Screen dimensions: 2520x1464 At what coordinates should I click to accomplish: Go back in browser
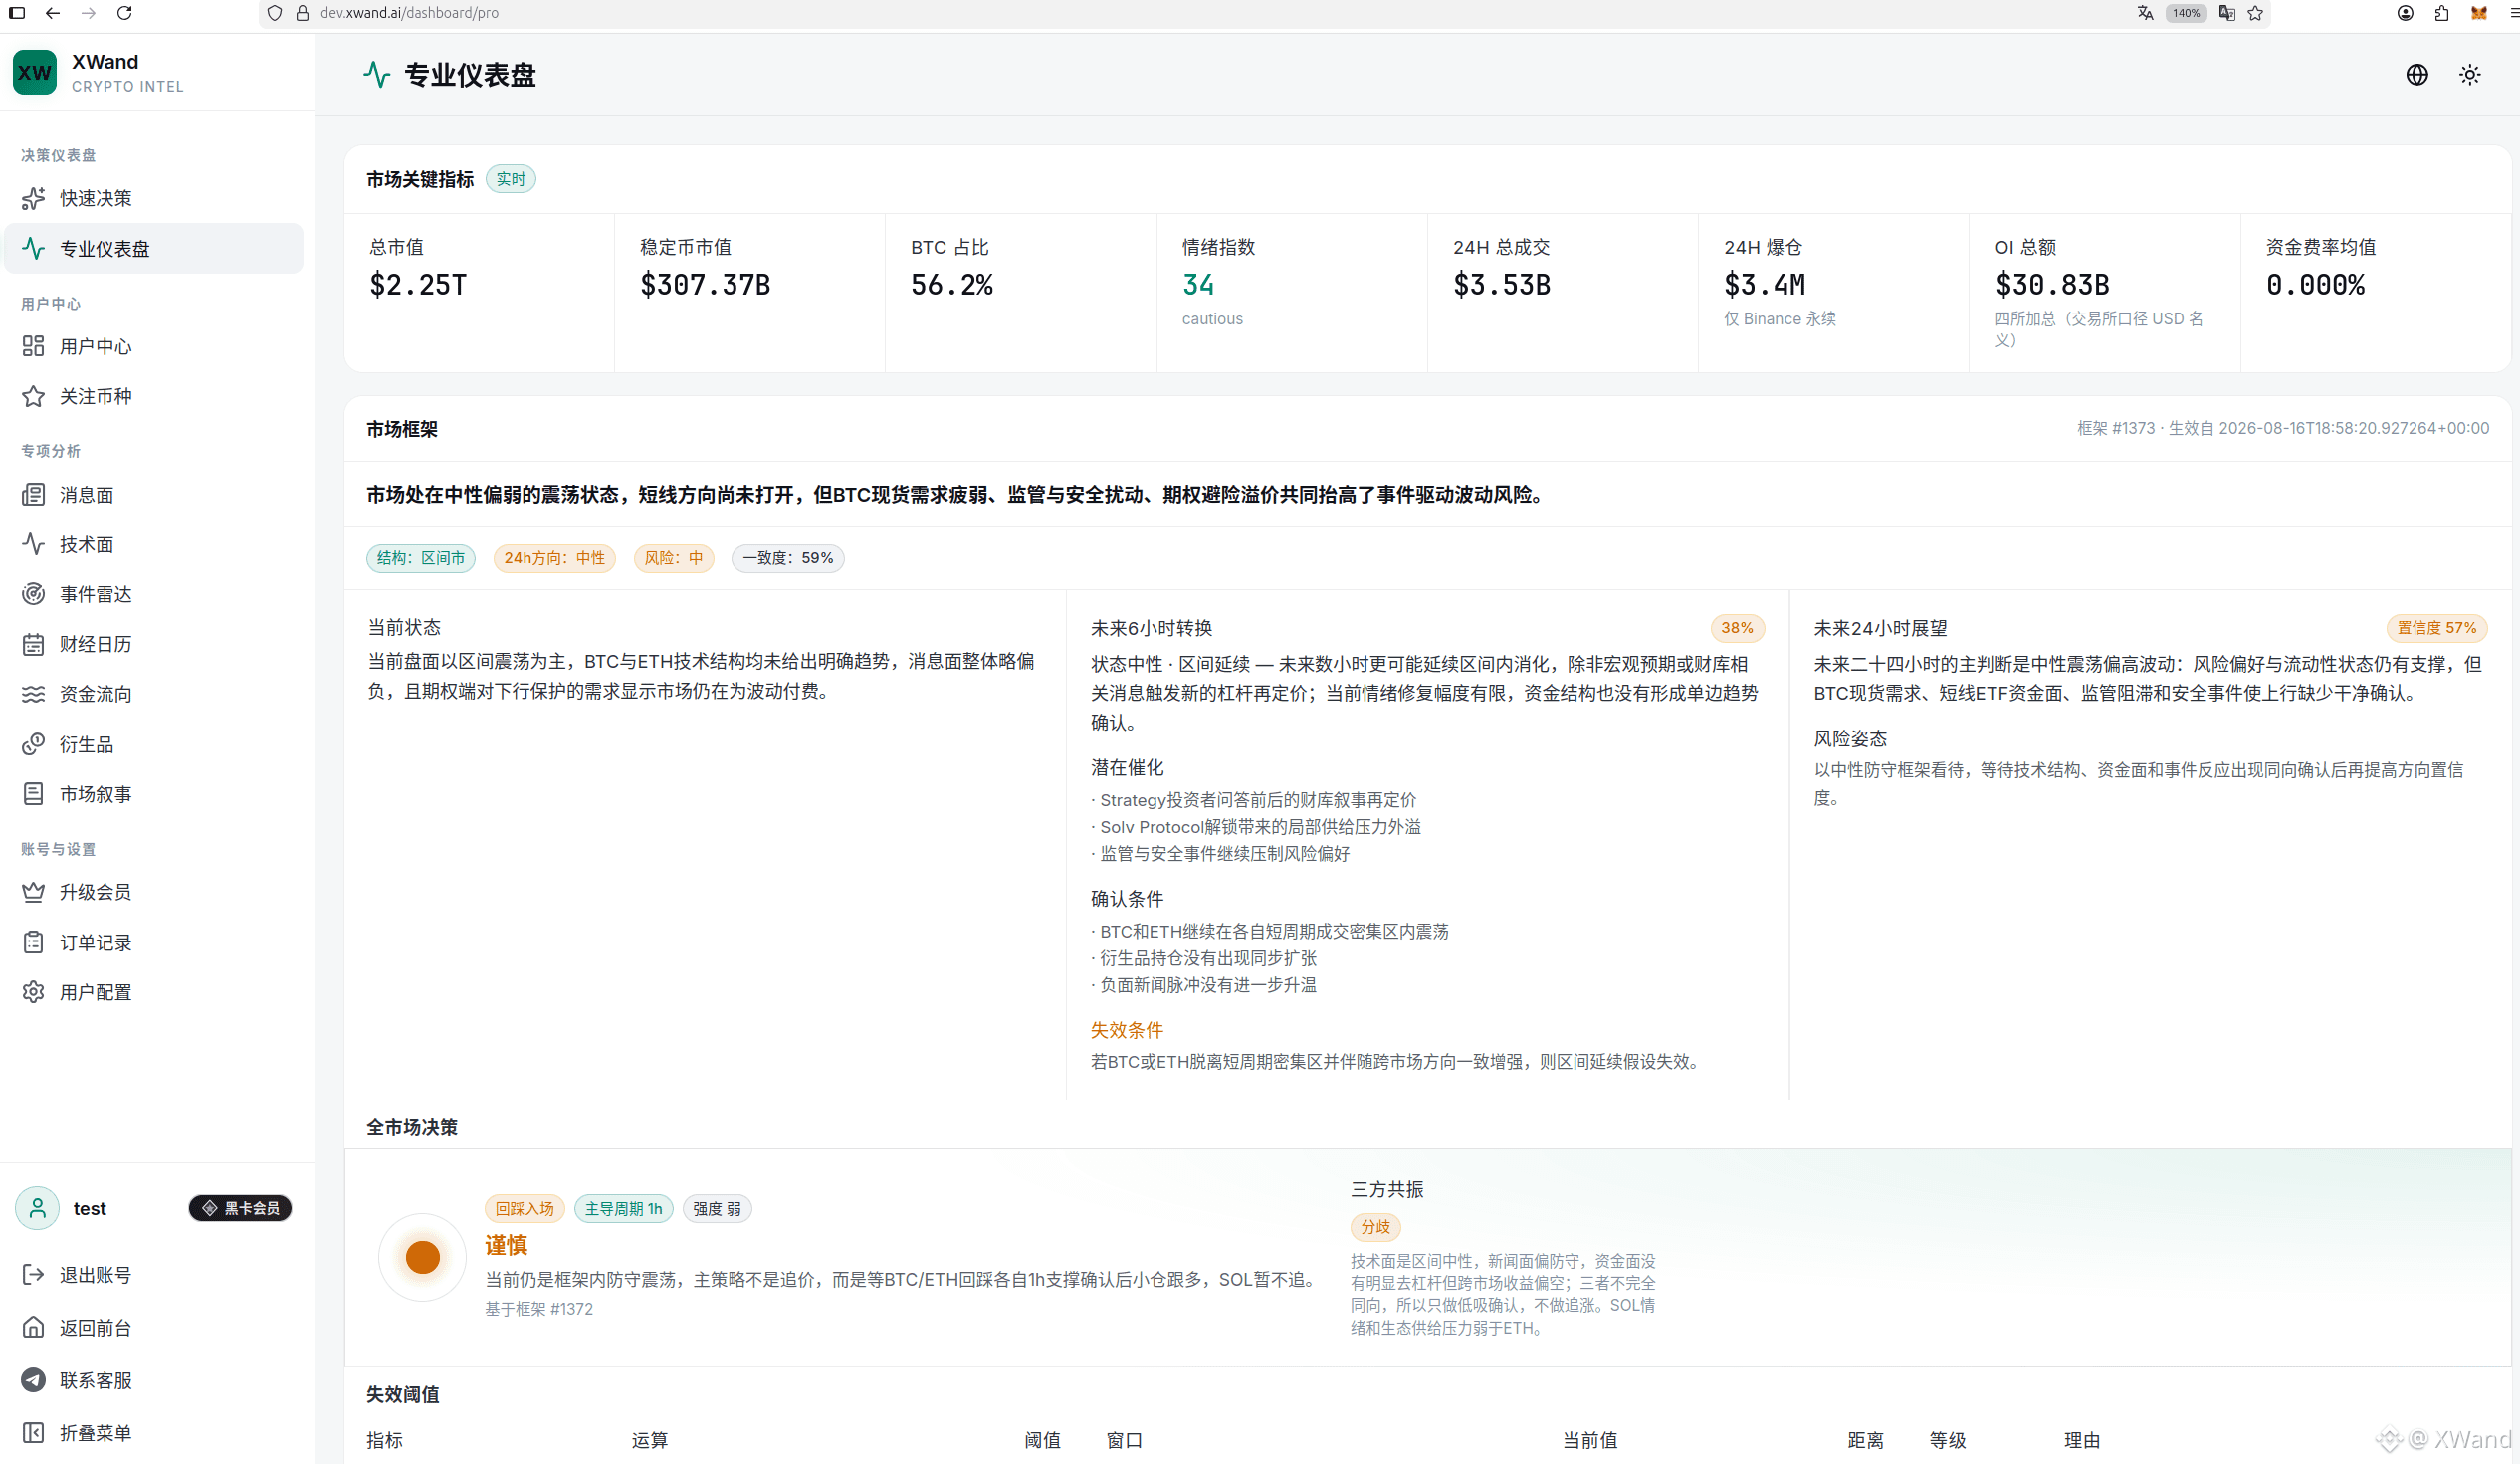click(x=52, y=13)
